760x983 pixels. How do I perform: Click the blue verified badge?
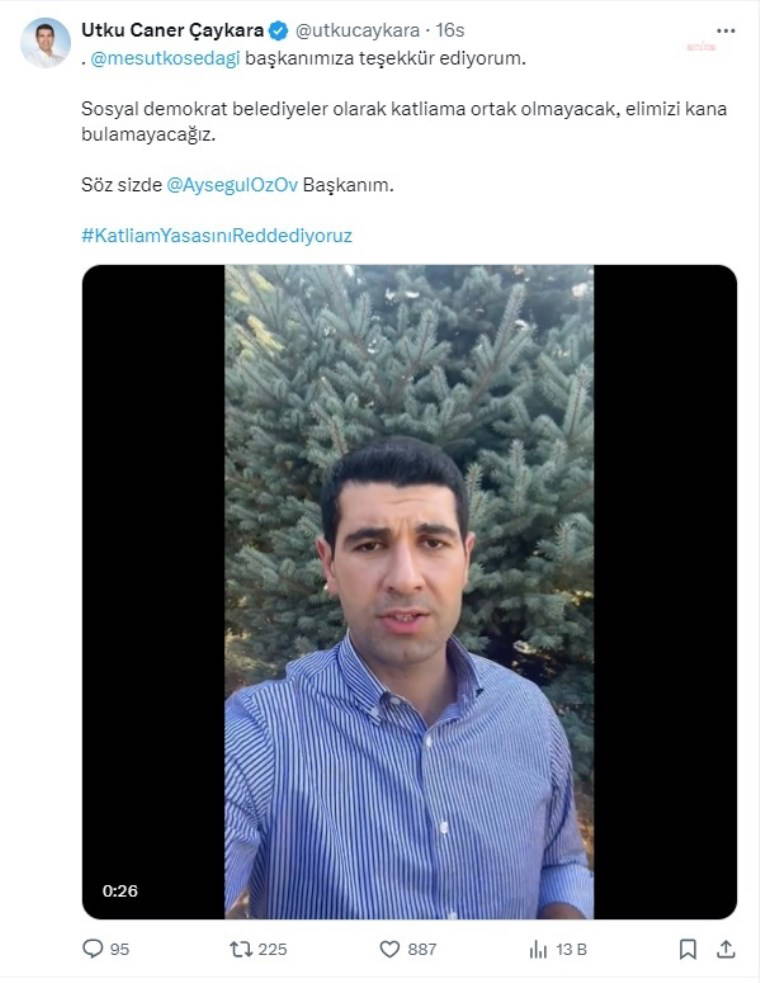278,30
